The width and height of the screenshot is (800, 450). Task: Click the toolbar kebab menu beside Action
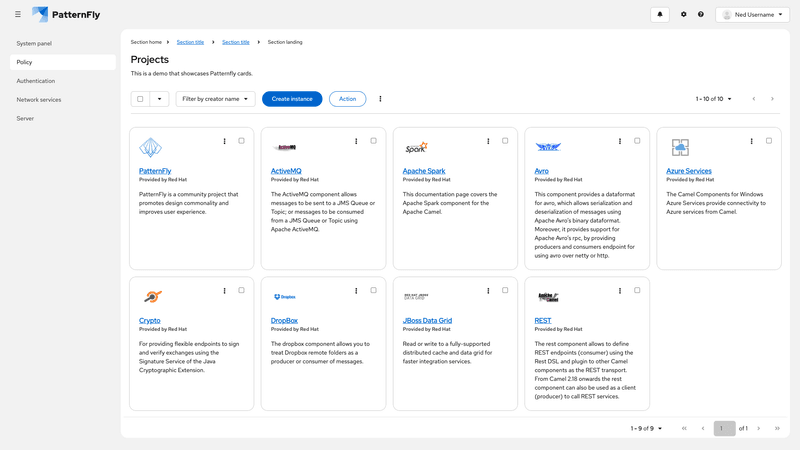click(380, 99)
